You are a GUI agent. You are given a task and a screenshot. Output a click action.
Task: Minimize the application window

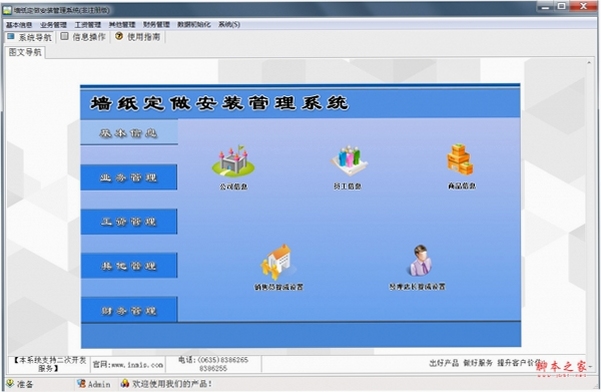point(545,7)
